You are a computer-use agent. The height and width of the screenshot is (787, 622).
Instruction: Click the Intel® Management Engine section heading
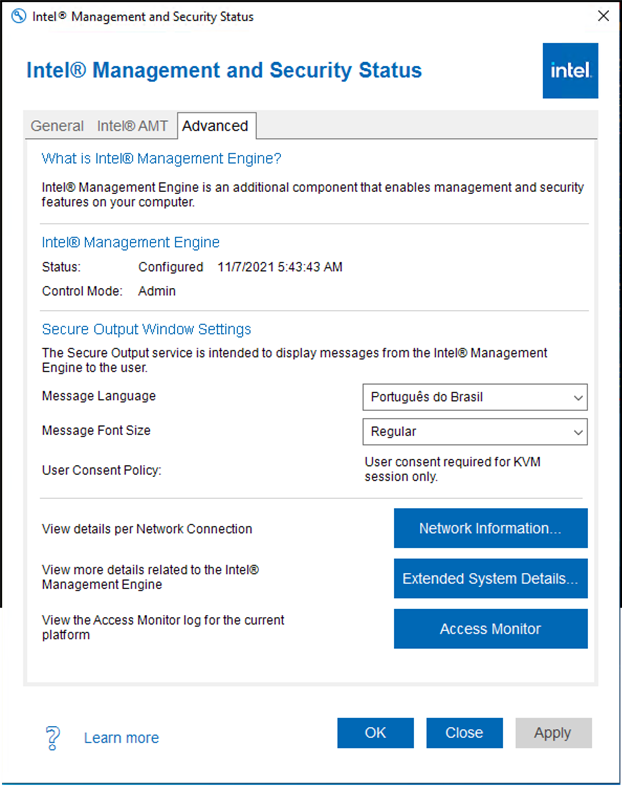[131, 242]
